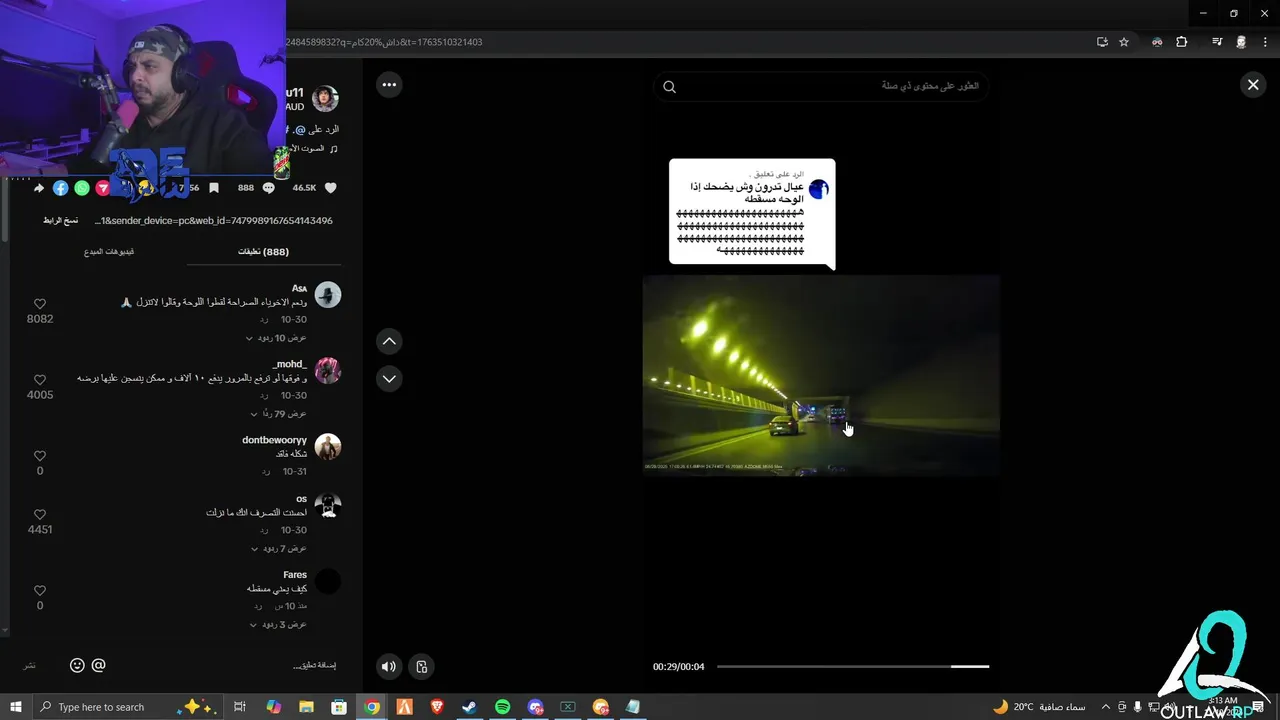Open comments bubble showing 888

click(268, 187)
